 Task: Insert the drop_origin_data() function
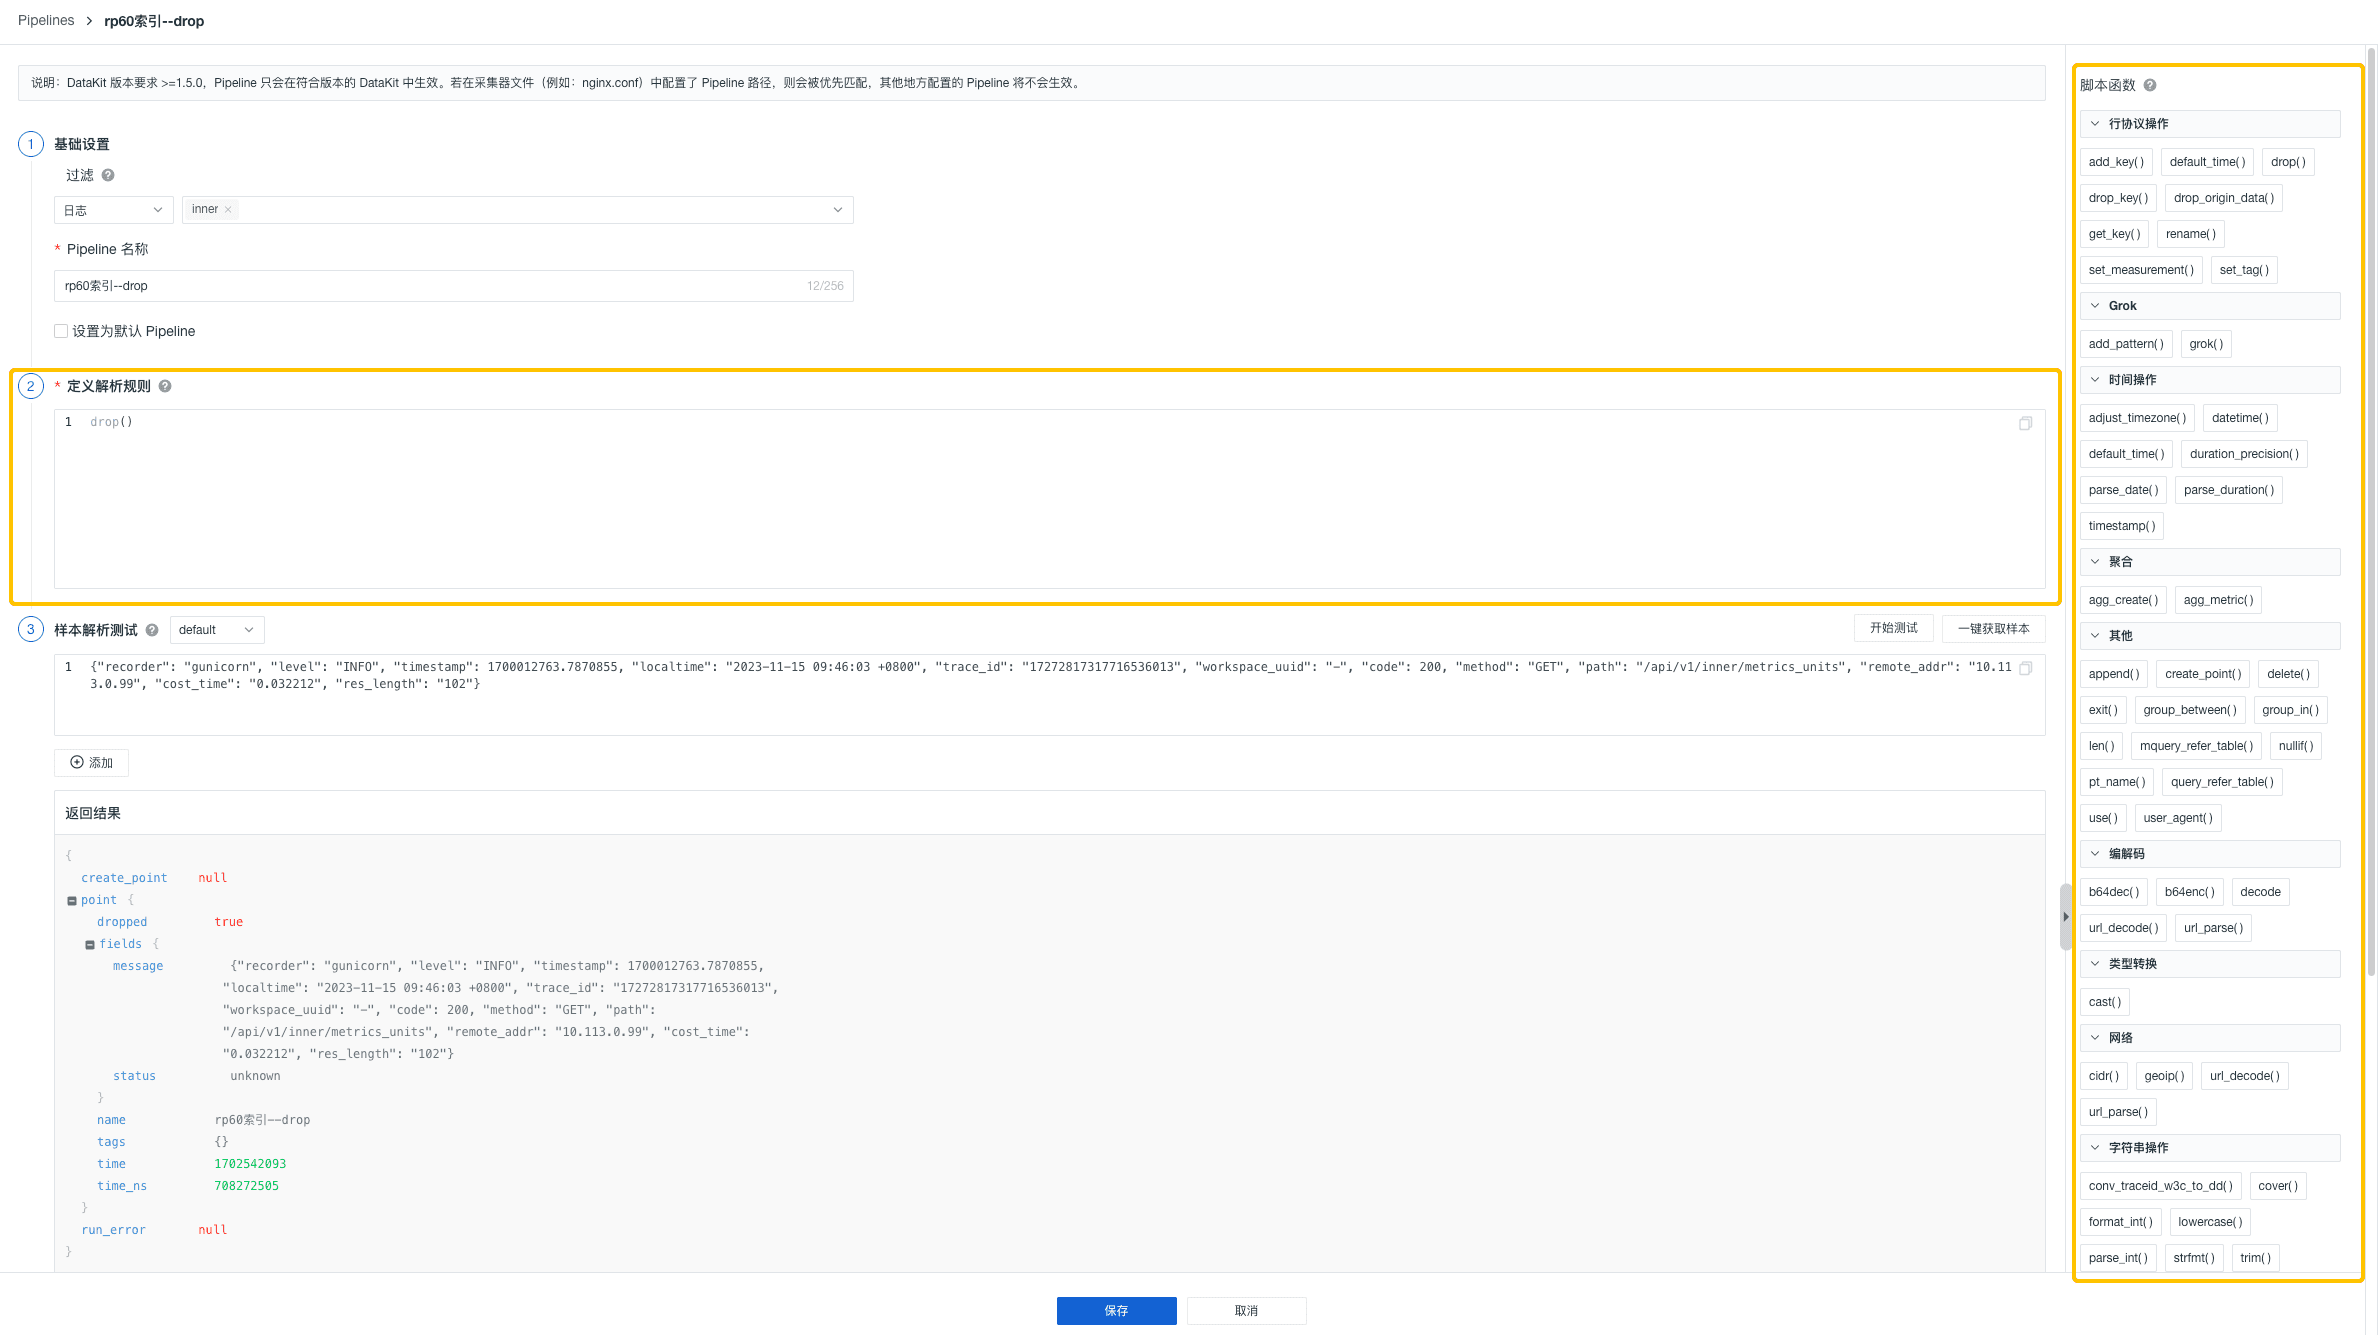pyautogui.click(x=2223, y=198)
